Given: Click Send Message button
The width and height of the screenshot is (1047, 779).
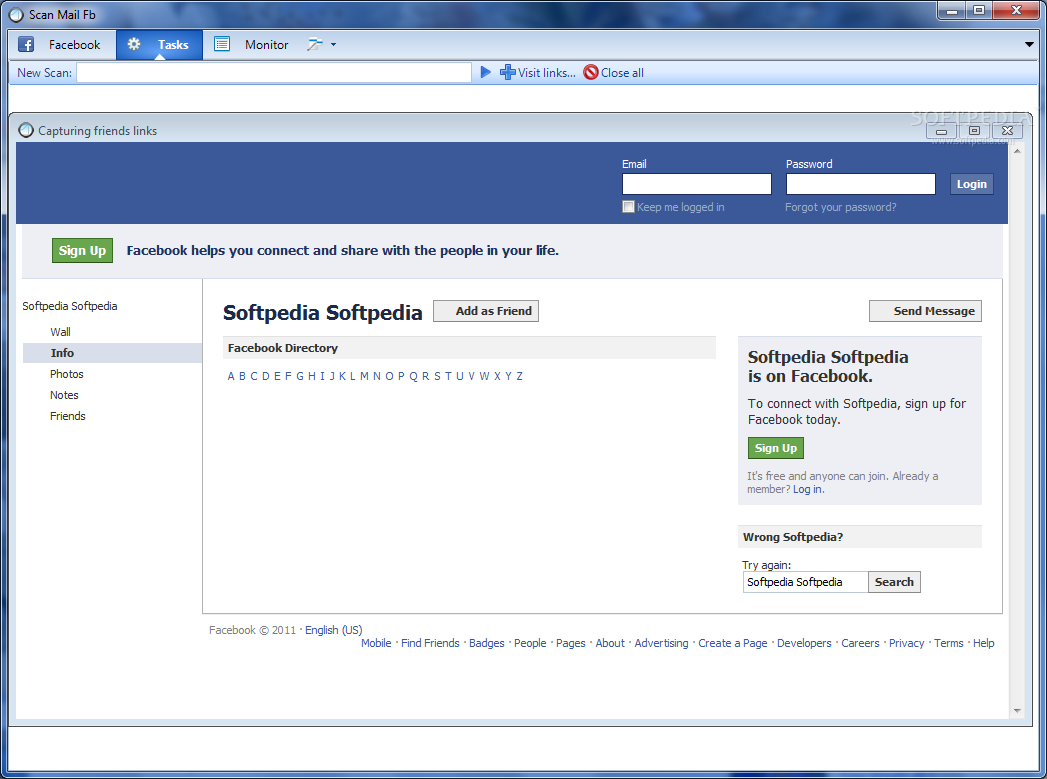Looking at the screenshot, I should pos(925,311).
